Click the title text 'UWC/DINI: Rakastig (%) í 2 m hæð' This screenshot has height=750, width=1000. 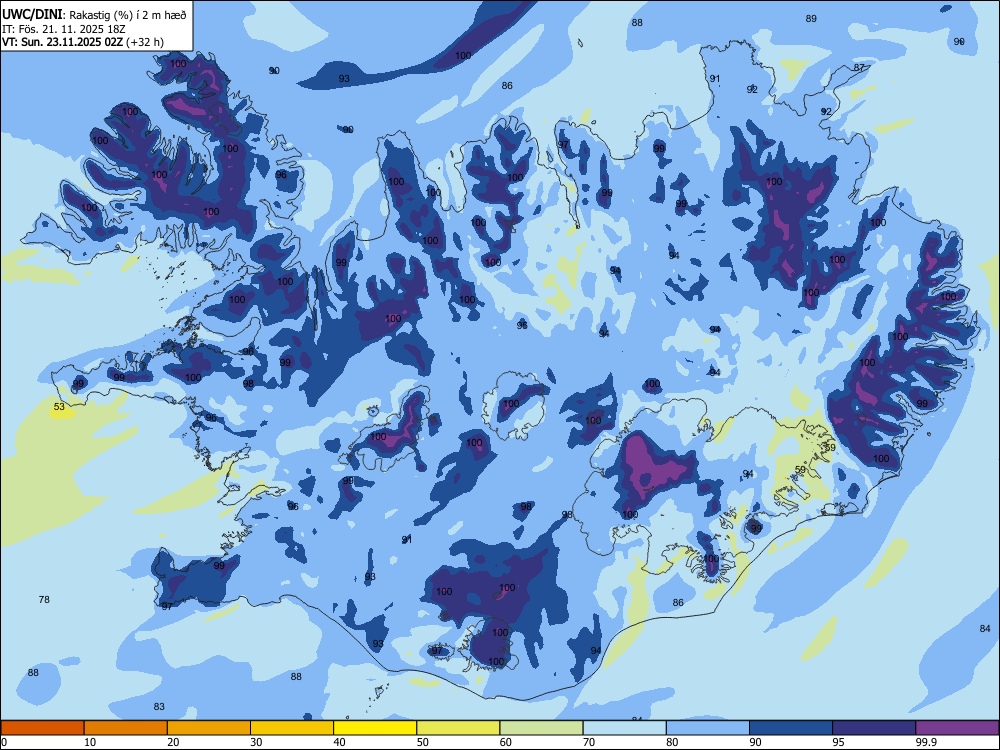click(x=94, y=15)
